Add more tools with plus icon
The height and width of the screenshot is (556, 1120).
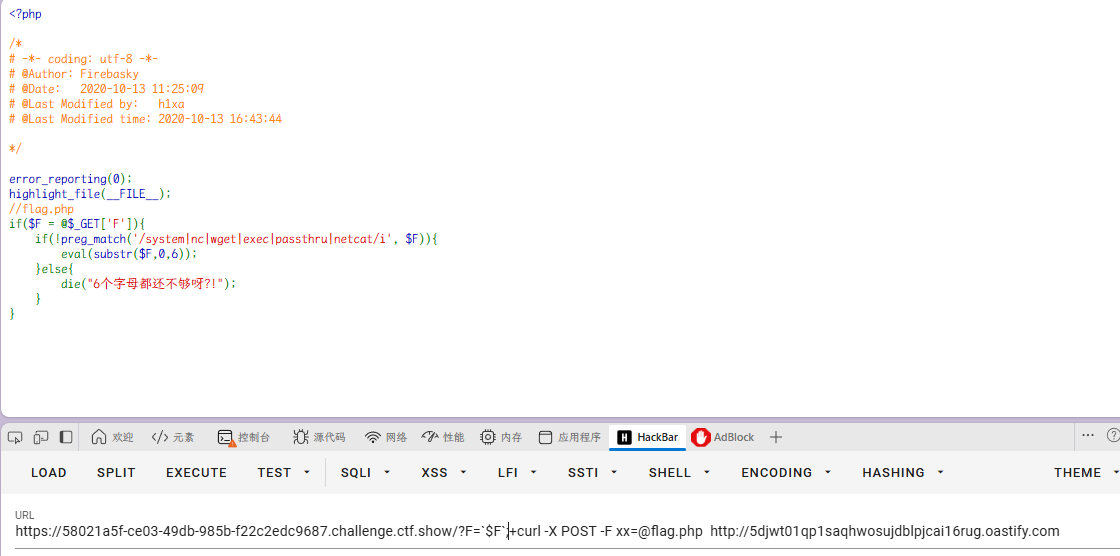(x=776, y=437)
